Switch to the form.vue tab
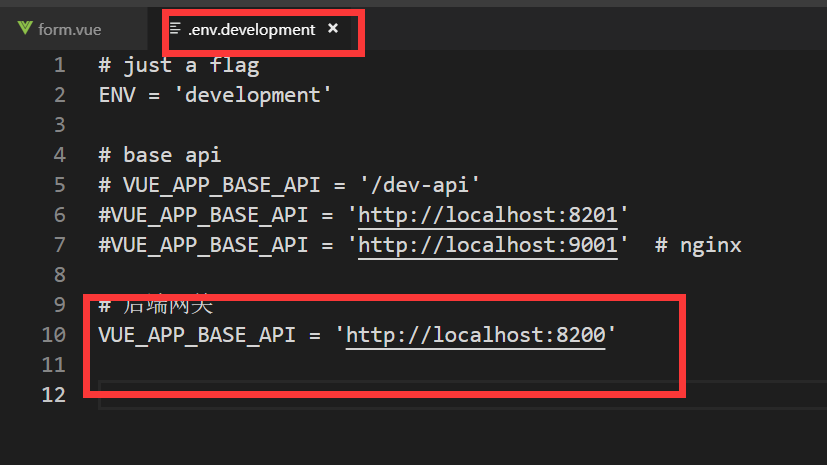Viewport: 827px width, 465px height. pos(69,30)
